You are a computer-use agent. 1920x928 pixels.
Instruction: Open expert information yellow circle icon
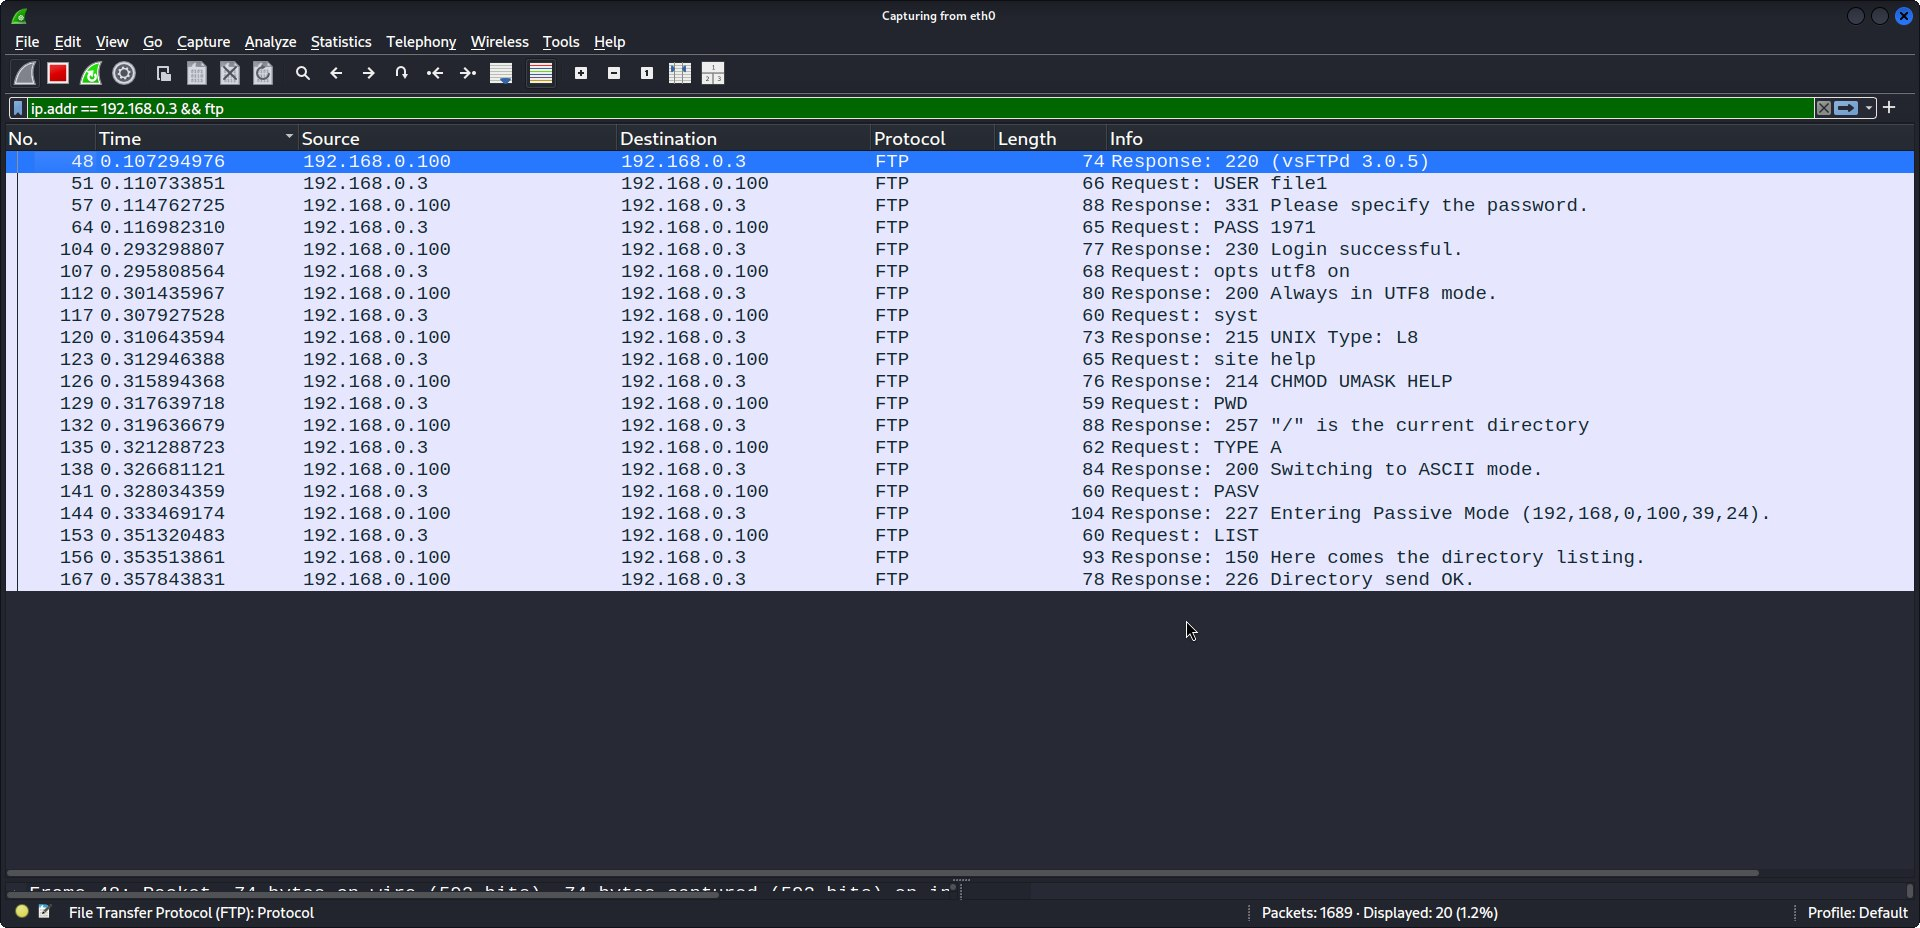click(x=22, y=912)
